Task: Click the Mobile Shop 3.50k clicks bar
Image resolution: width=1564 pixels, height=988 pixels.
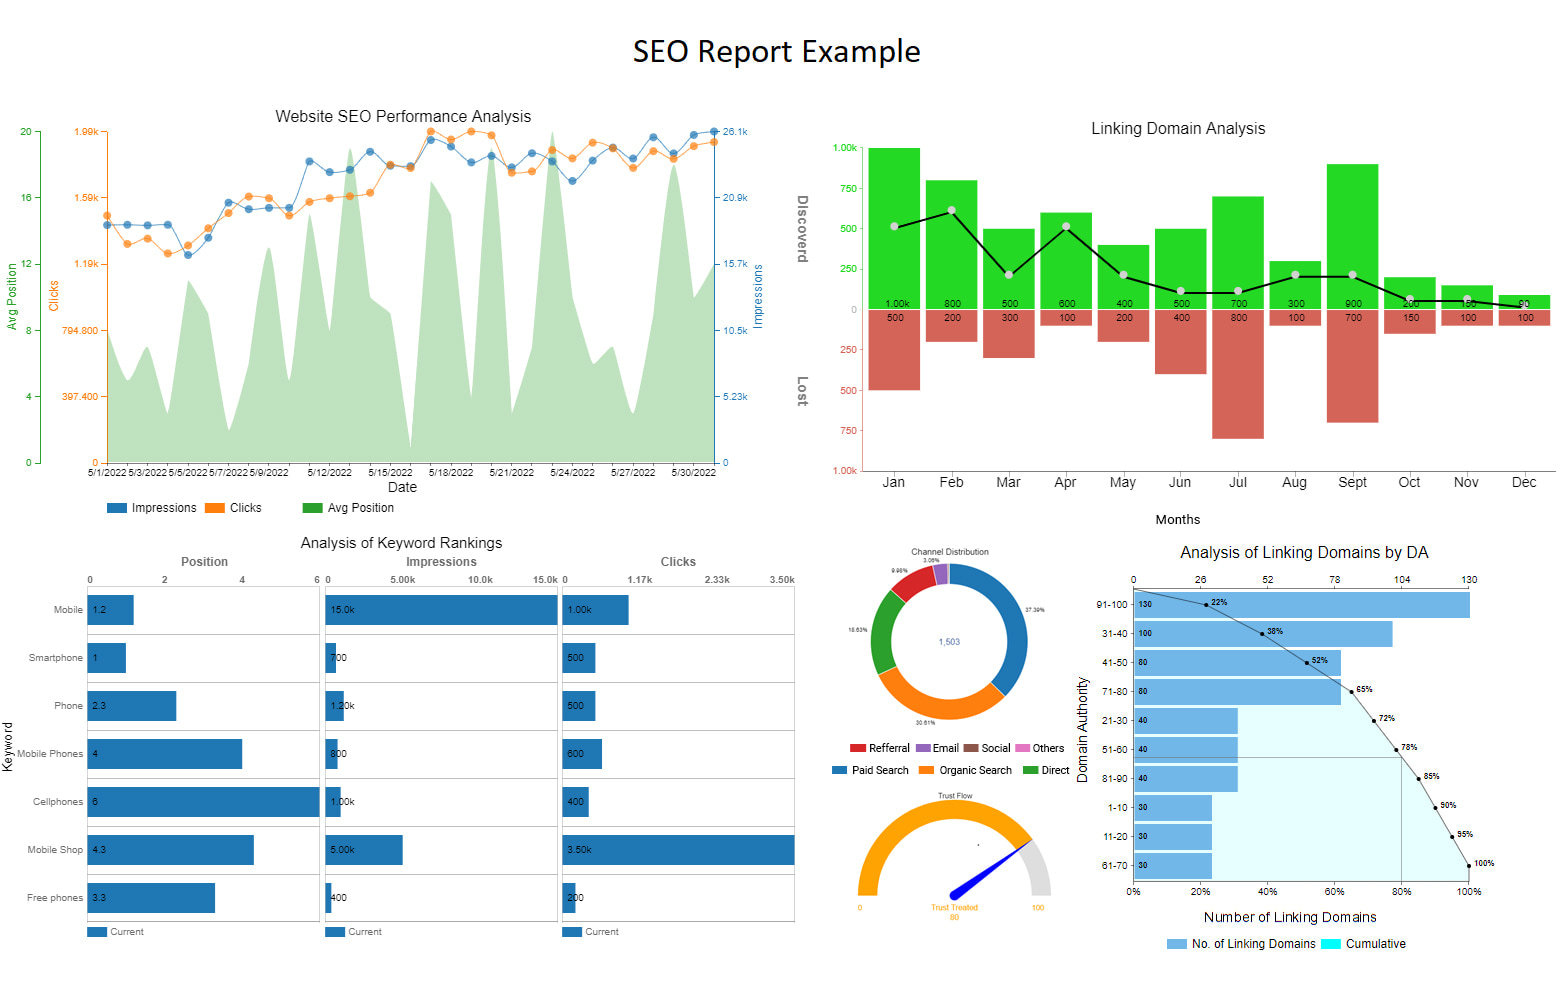Action: 678,850
